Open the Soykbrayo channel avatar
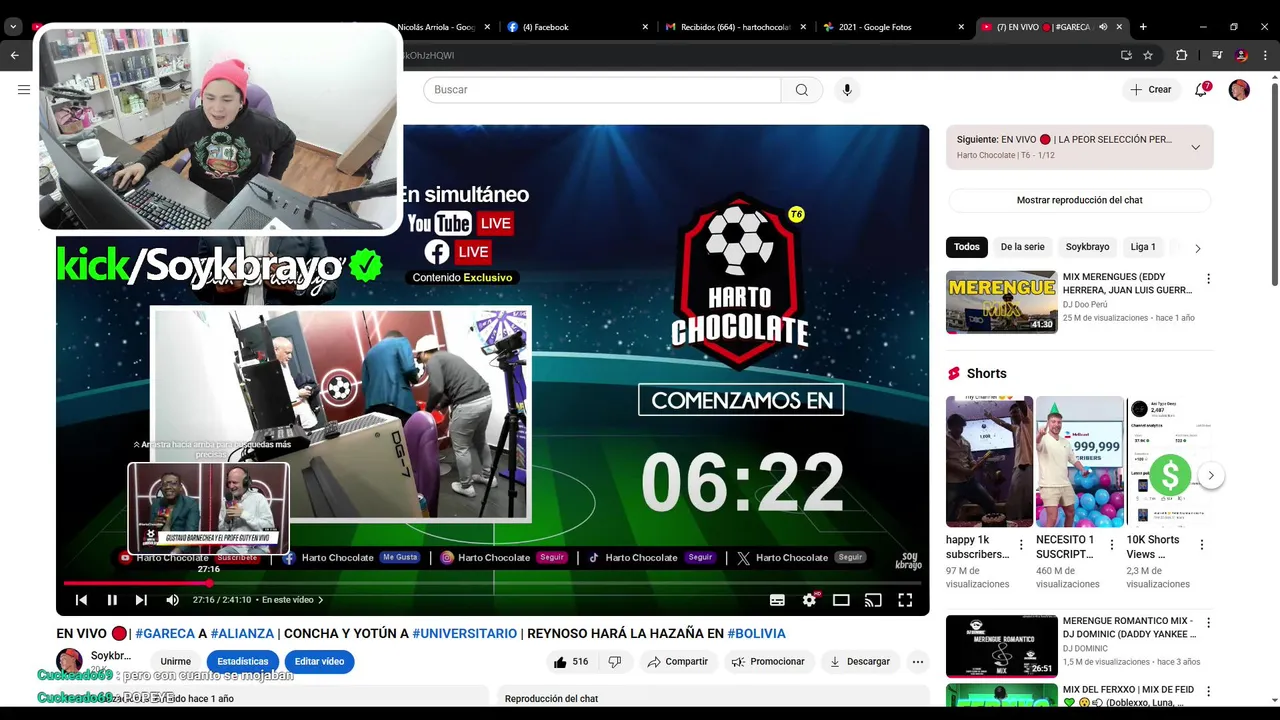 tap(69, 661)
